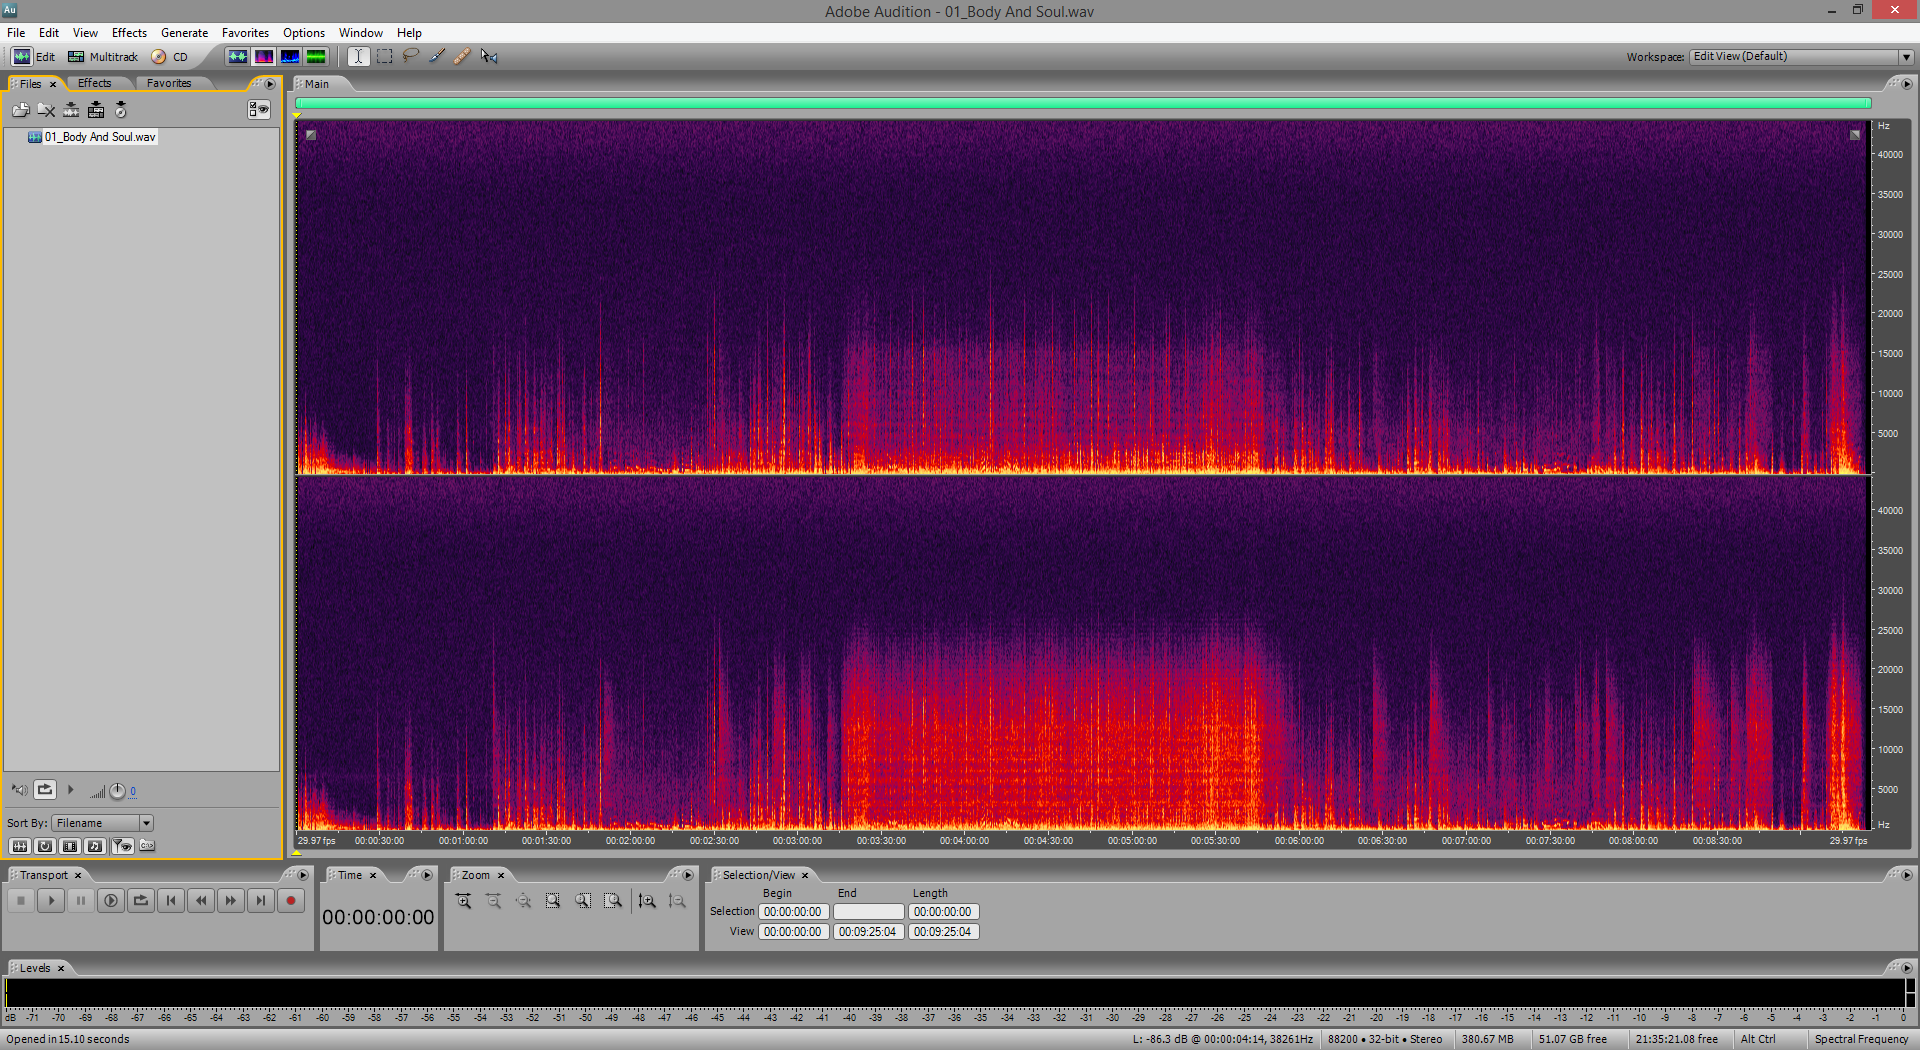
Task: Toggle show markers filter icon
Action: 122,846
